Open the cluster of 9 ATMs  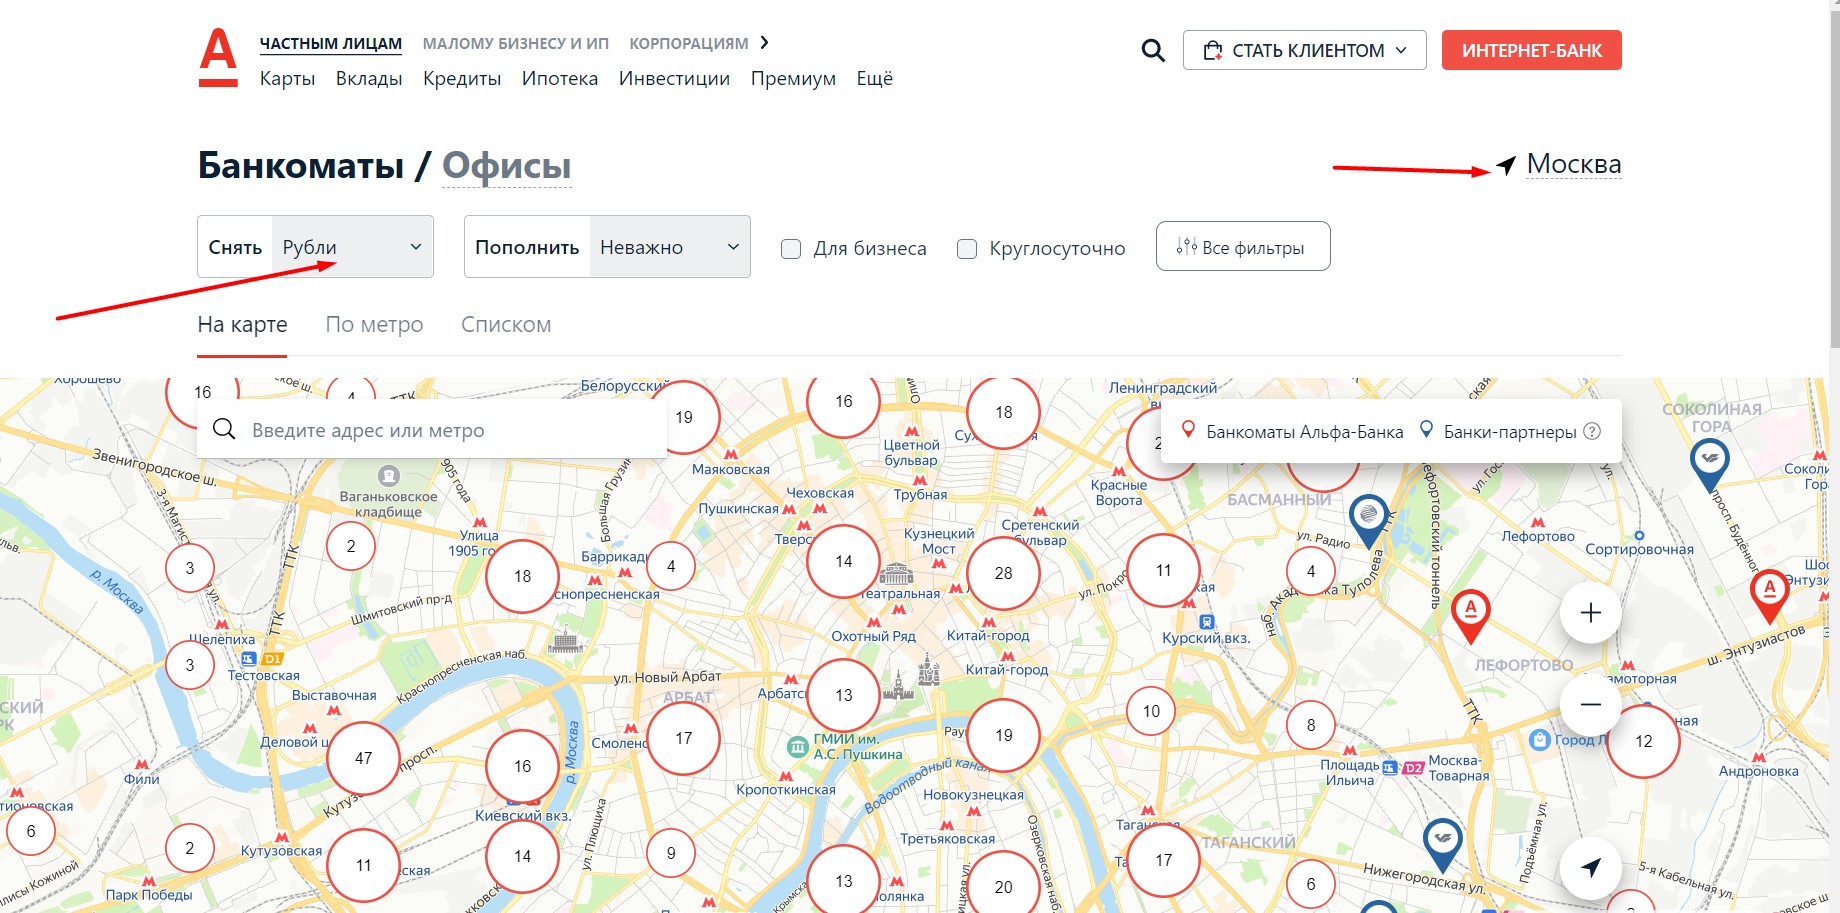(670, 853)
